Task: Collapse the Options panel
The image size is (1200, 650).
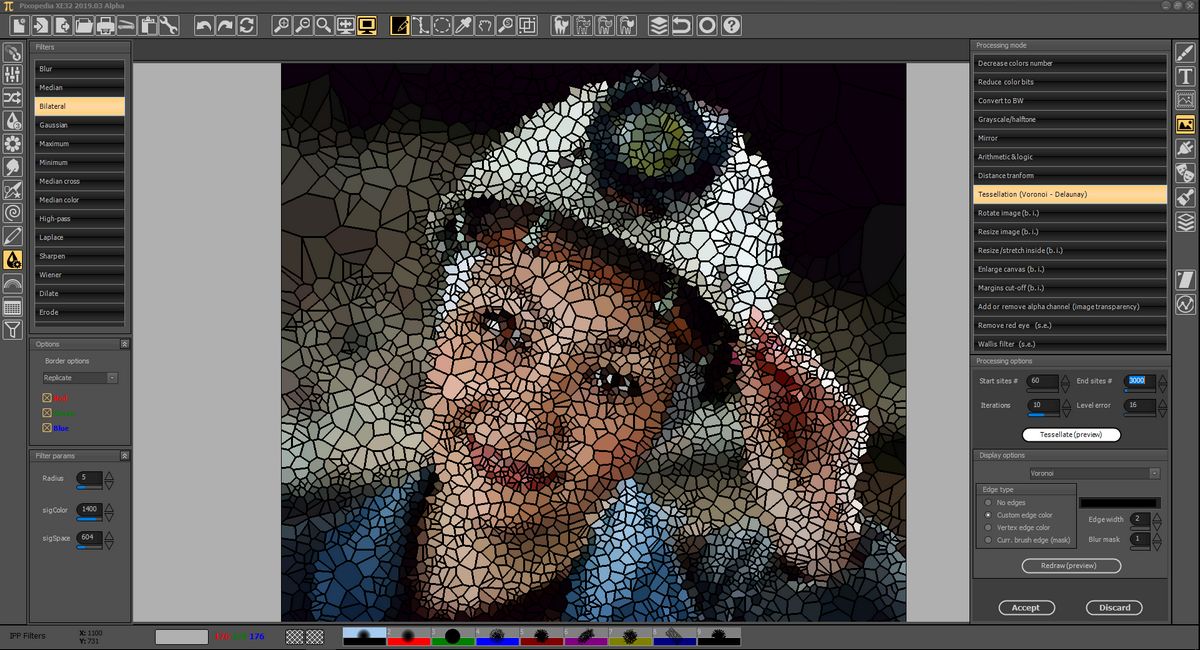Action: 124,344
